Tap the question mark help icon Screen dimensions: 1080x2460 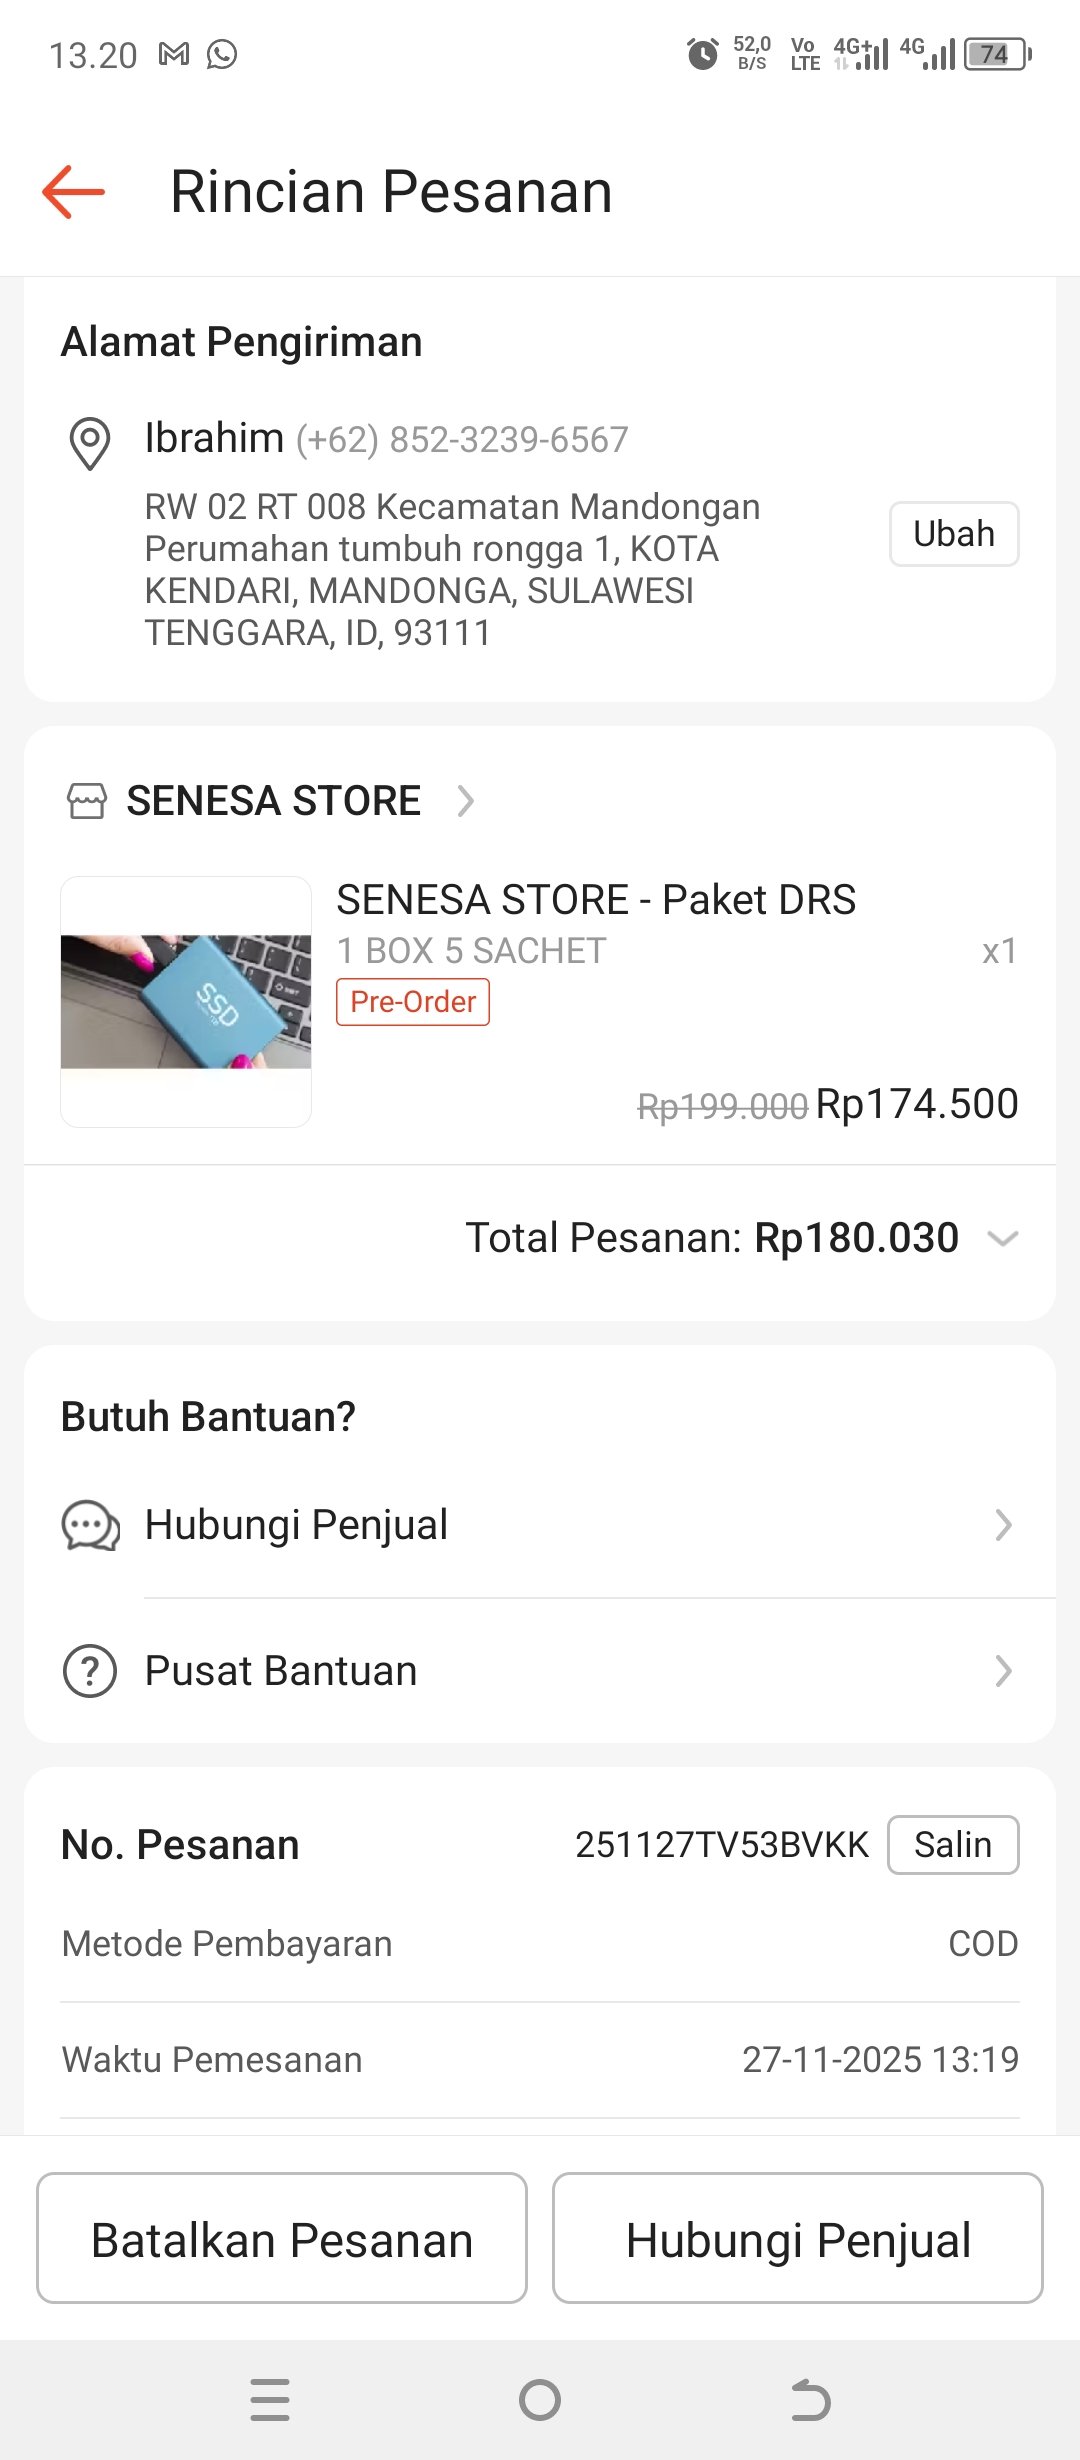(x=90, y=1671)
